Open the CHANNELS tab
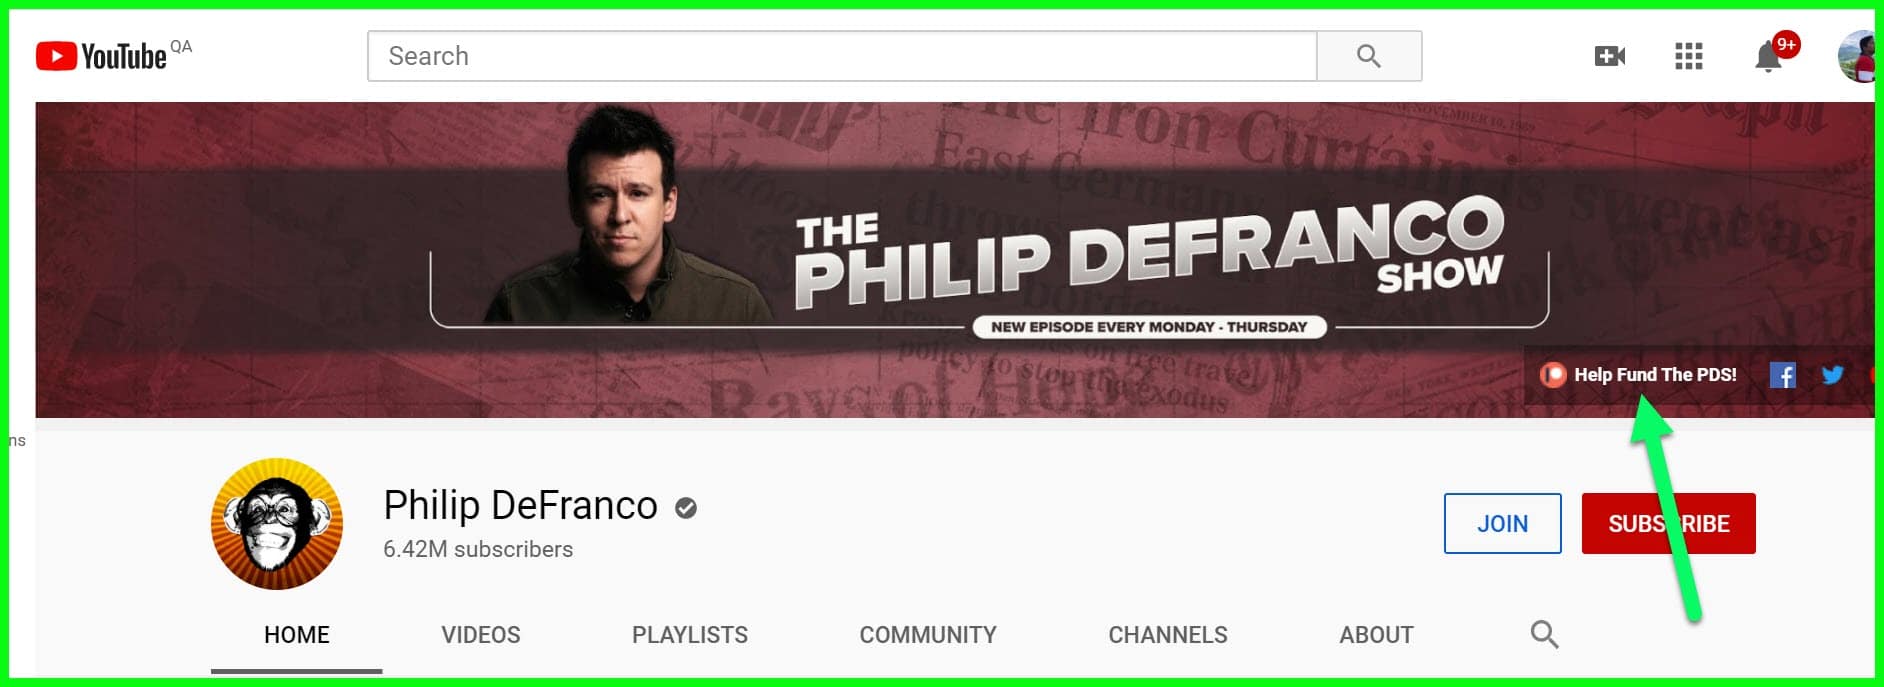The image size is (1884, 687). coord(1168,635)
